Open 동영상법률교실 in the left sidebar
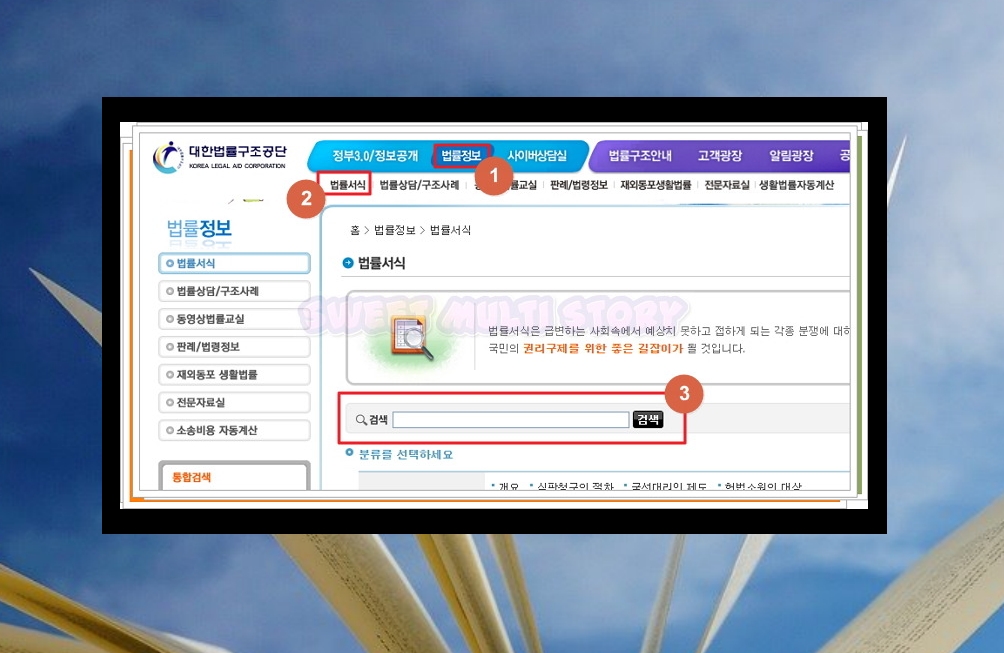This screenshot has width=1004, height=653. click(234, 319)
